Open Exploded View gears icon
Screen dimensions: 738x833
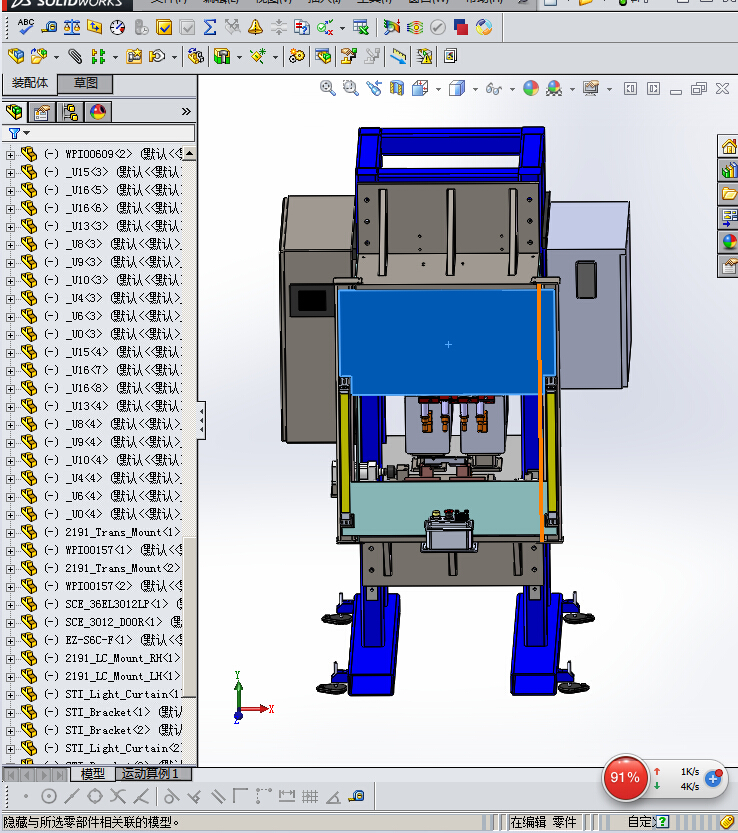[x=296, y=56]
